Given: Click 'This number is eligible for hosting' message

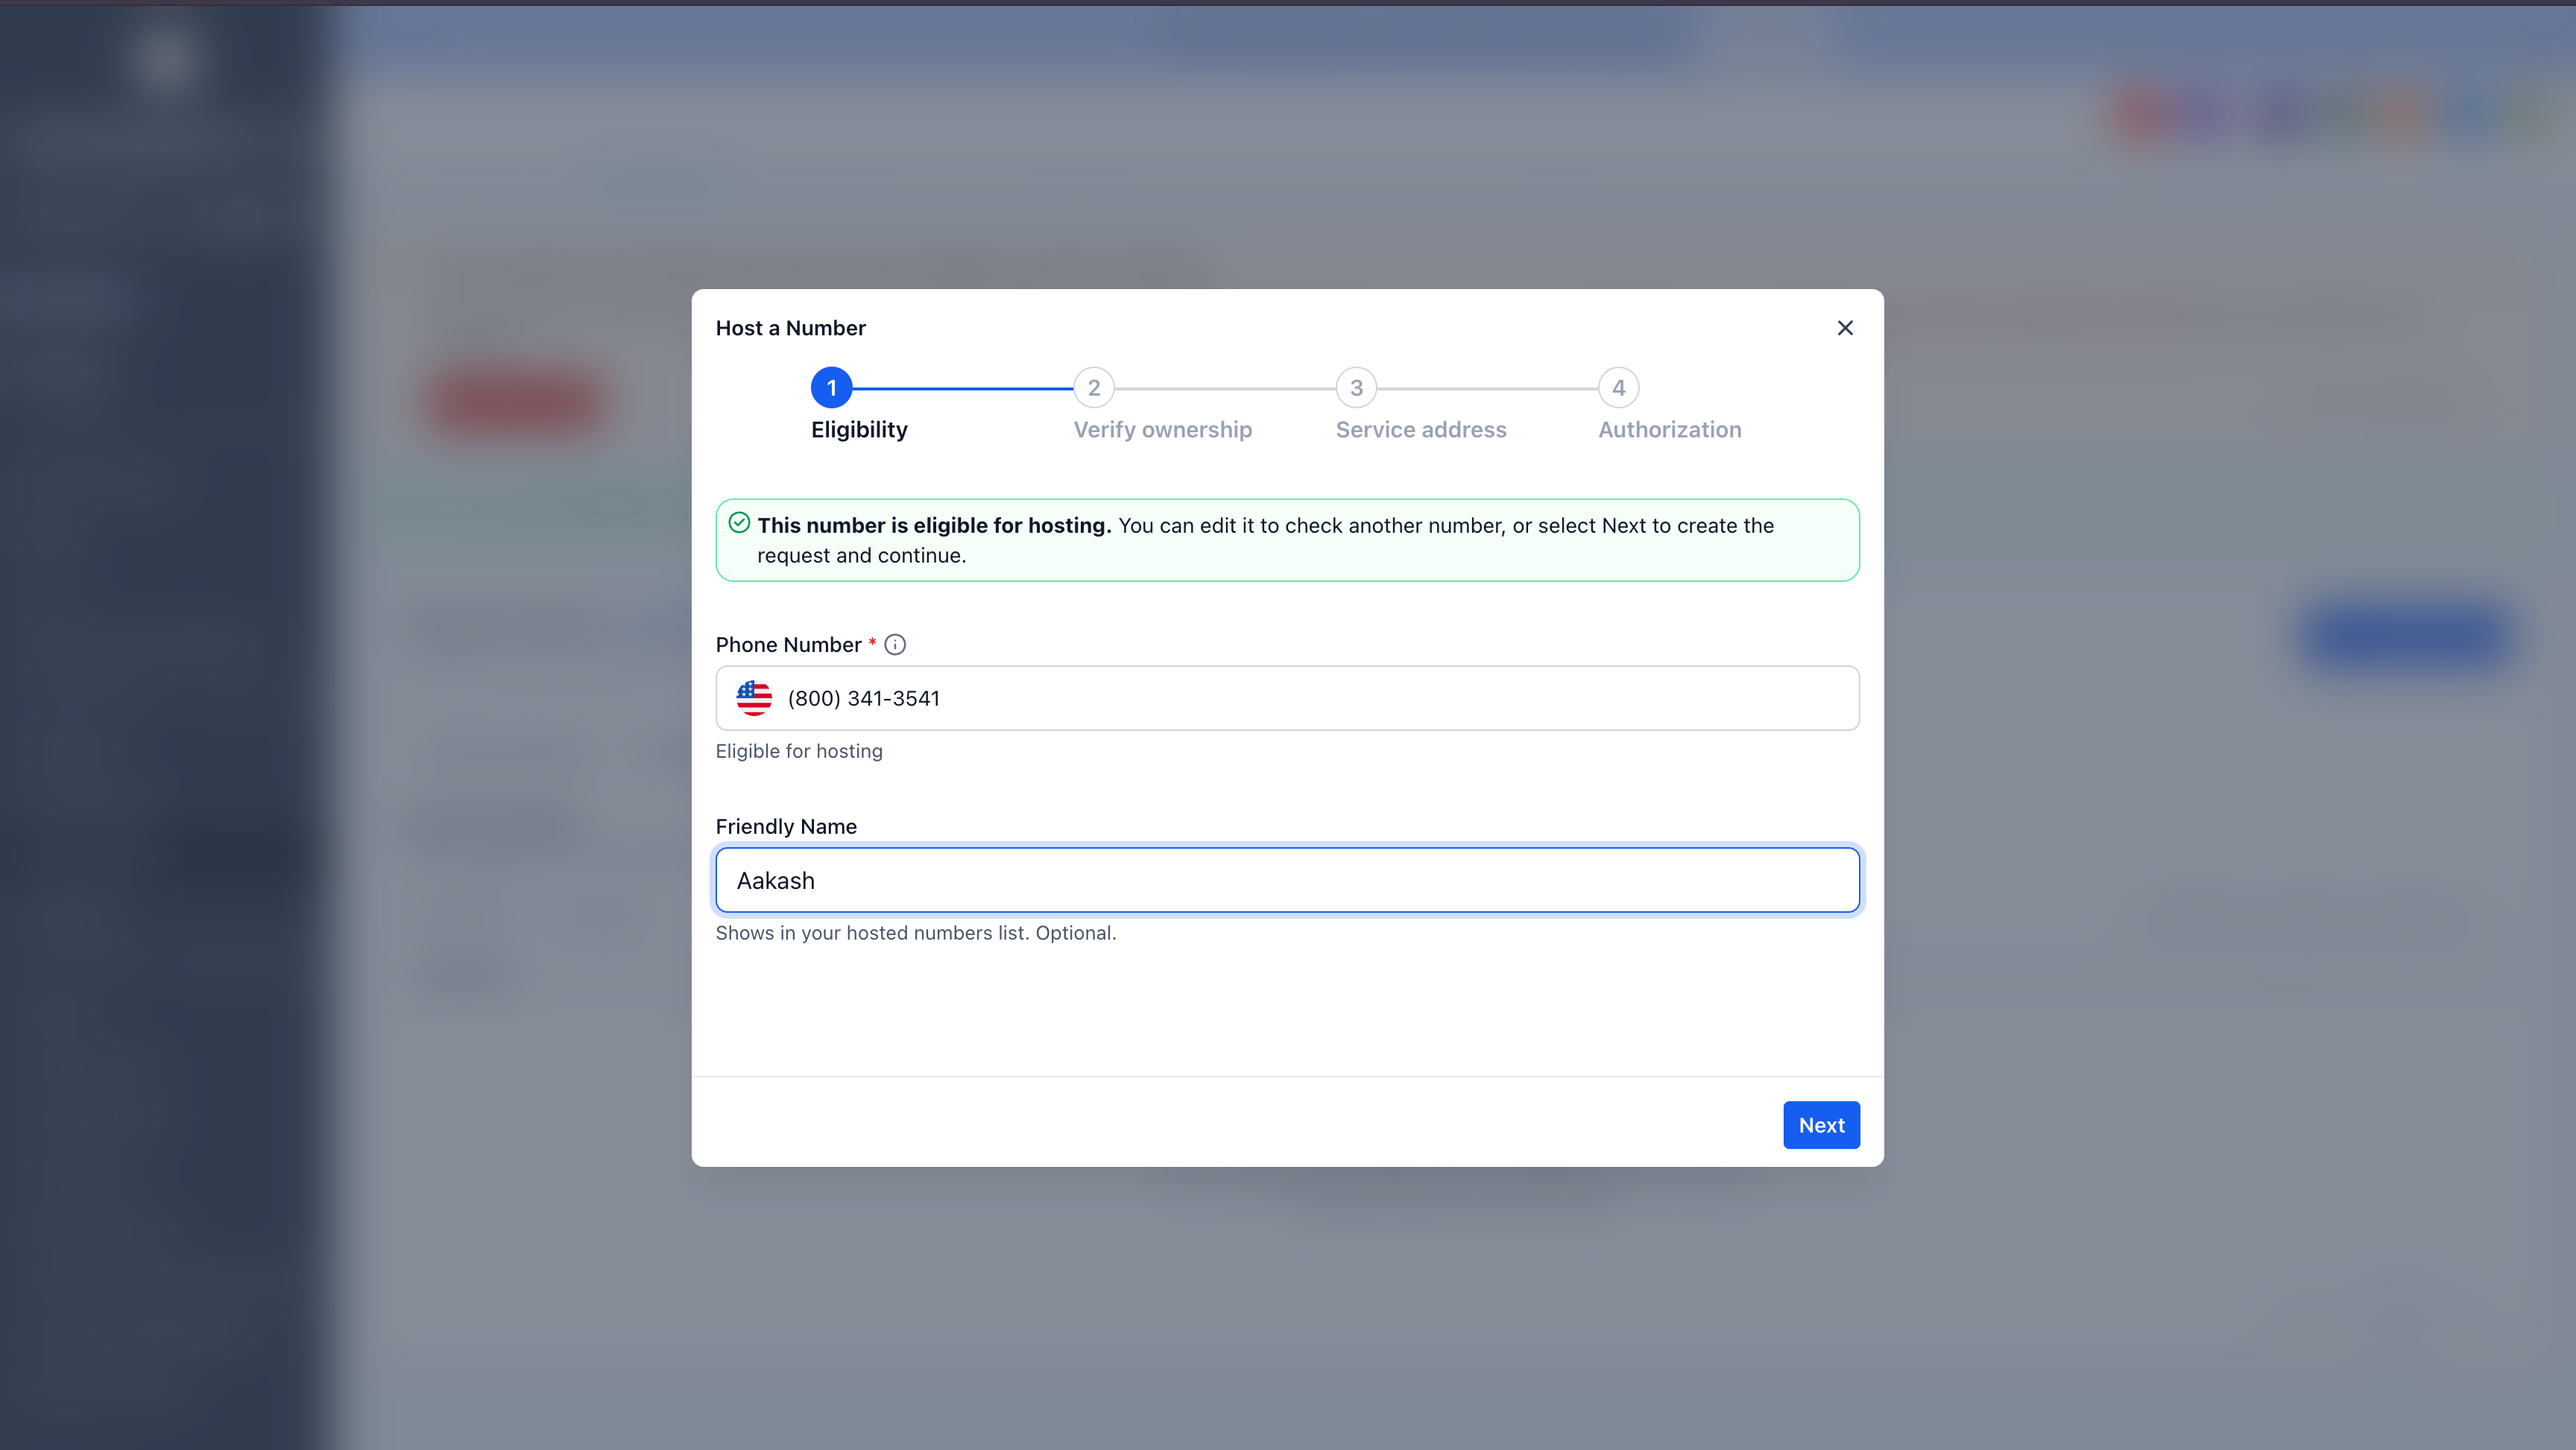Looking at the screenshot, I should click(x=934, y=526).
